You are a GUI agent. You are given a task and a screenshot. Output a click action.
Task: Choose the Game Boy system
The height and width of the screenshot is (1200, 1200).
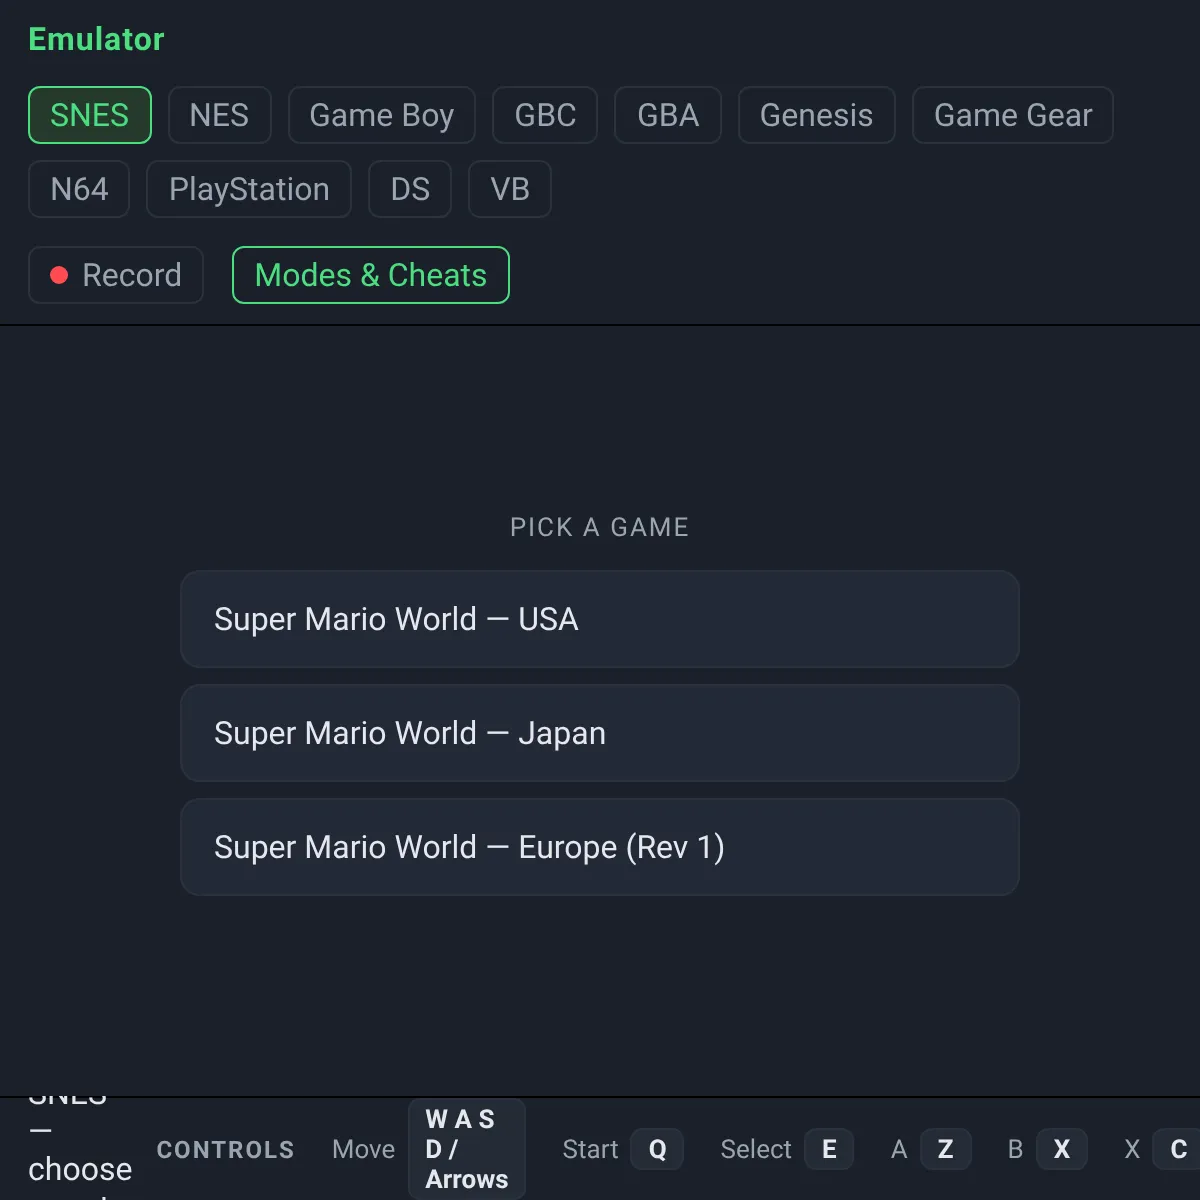pyautogui.click(x=382, y=115)
